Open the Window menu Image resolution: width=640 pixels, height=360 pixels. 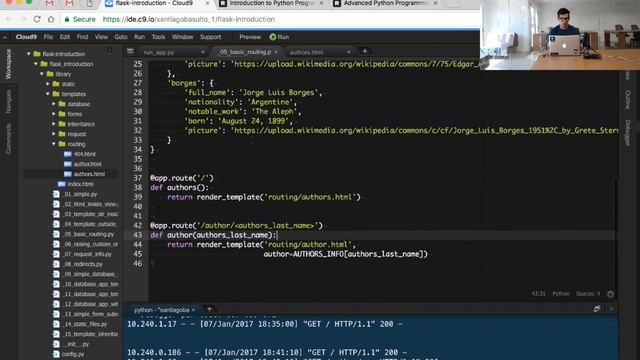(x=182, y=37)
